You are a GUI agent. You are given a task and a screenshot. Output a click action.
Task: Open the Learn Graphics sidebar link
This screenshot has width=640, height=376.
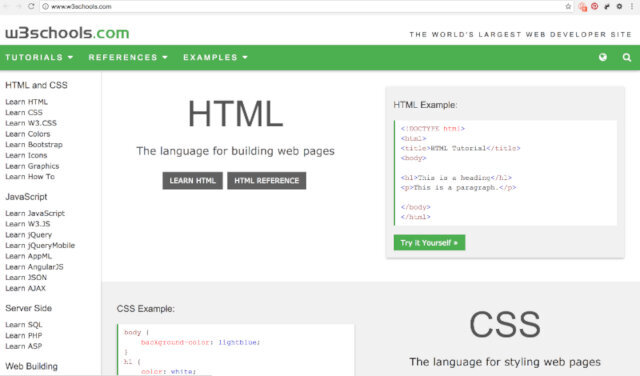32,166
